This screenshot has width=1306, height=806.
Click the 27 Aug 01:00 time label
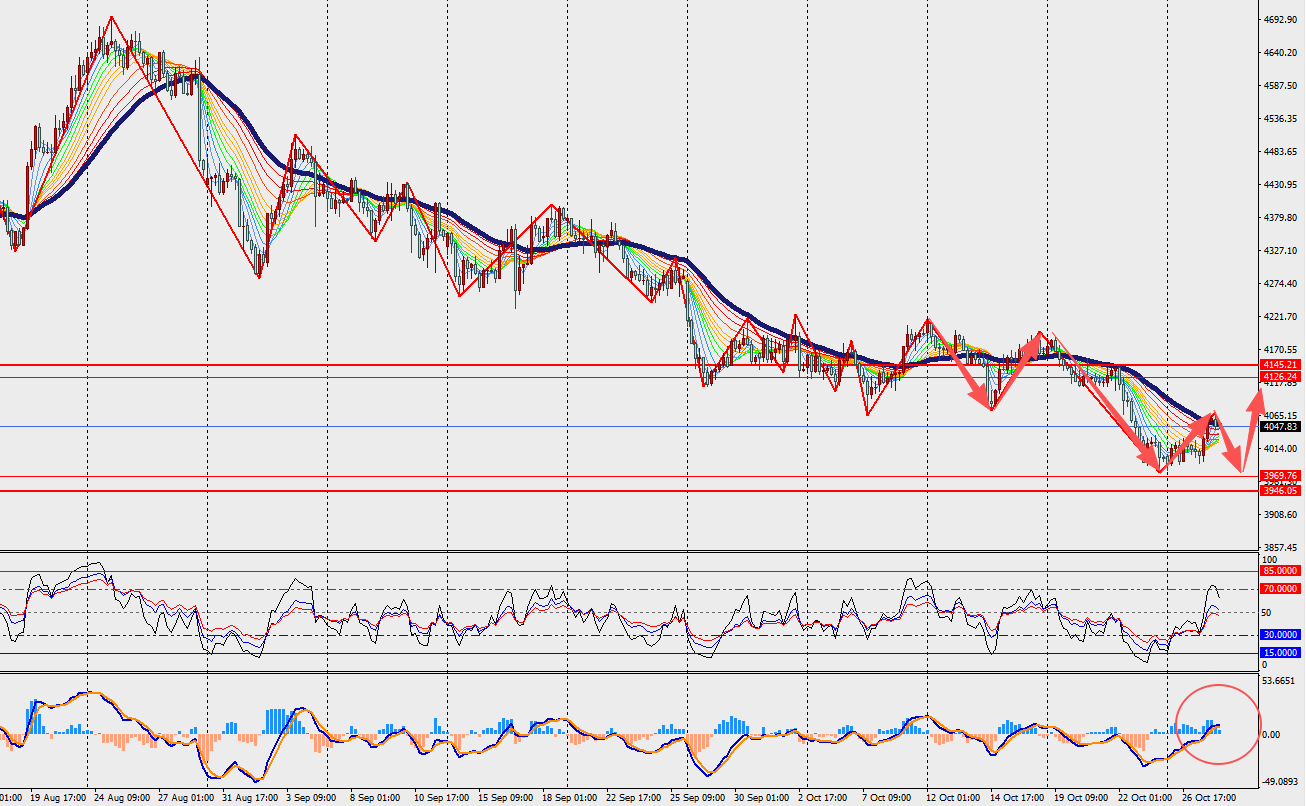coord(186,798)
